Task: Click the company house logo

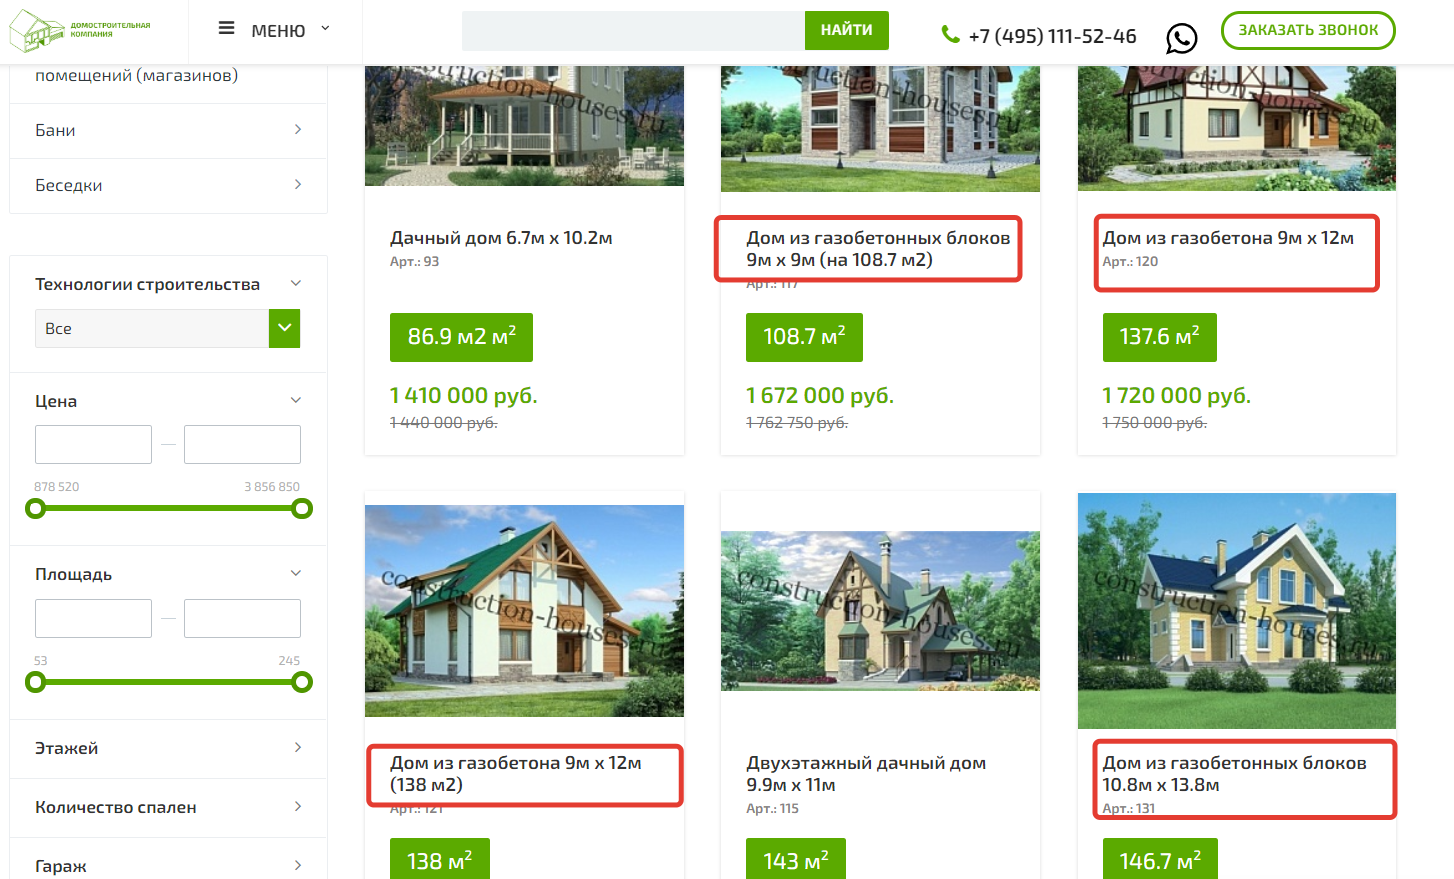Action: point(37,31)
